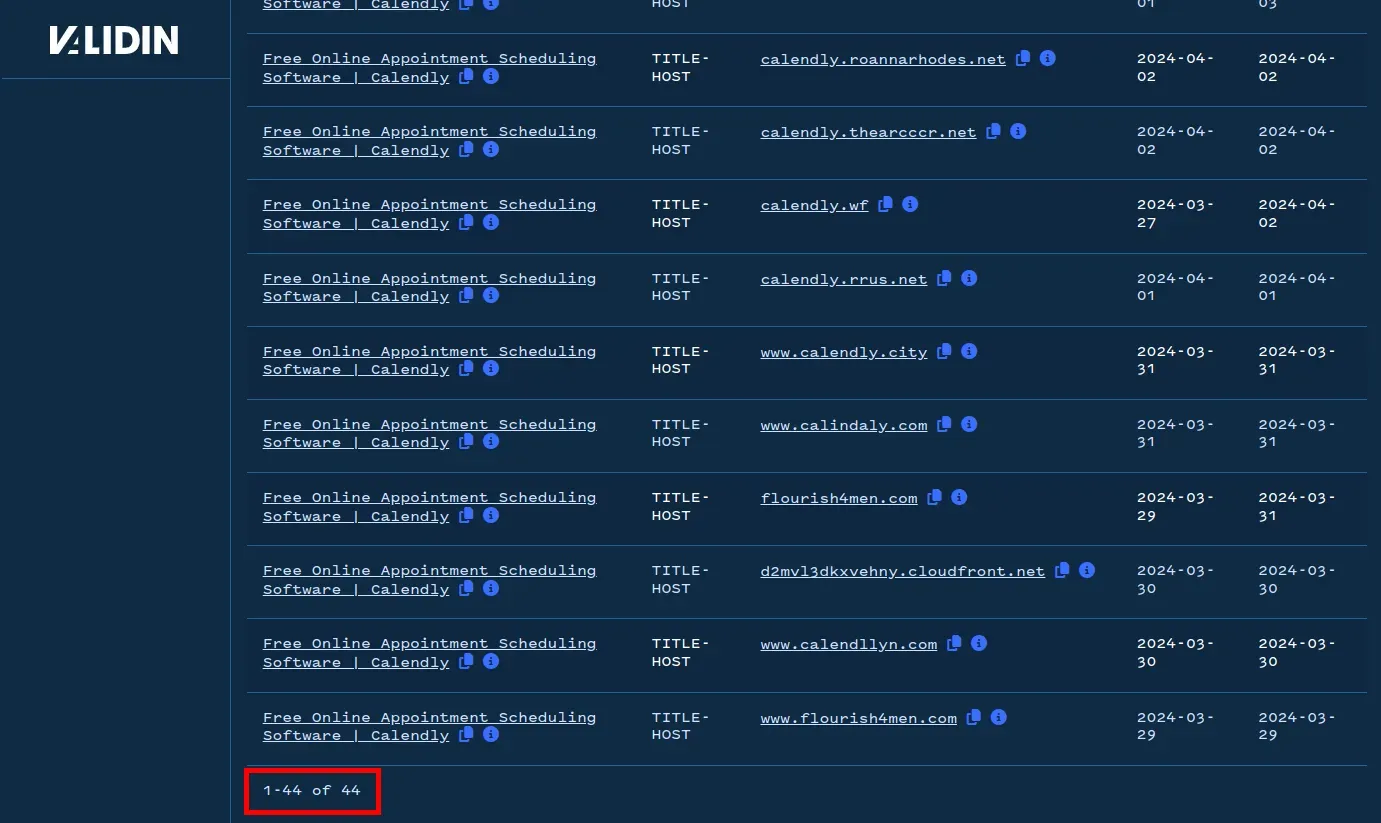This screenshot has height=823, width=1381.
Task: Show title info in calendly.wf row
Action: point(491,222)
